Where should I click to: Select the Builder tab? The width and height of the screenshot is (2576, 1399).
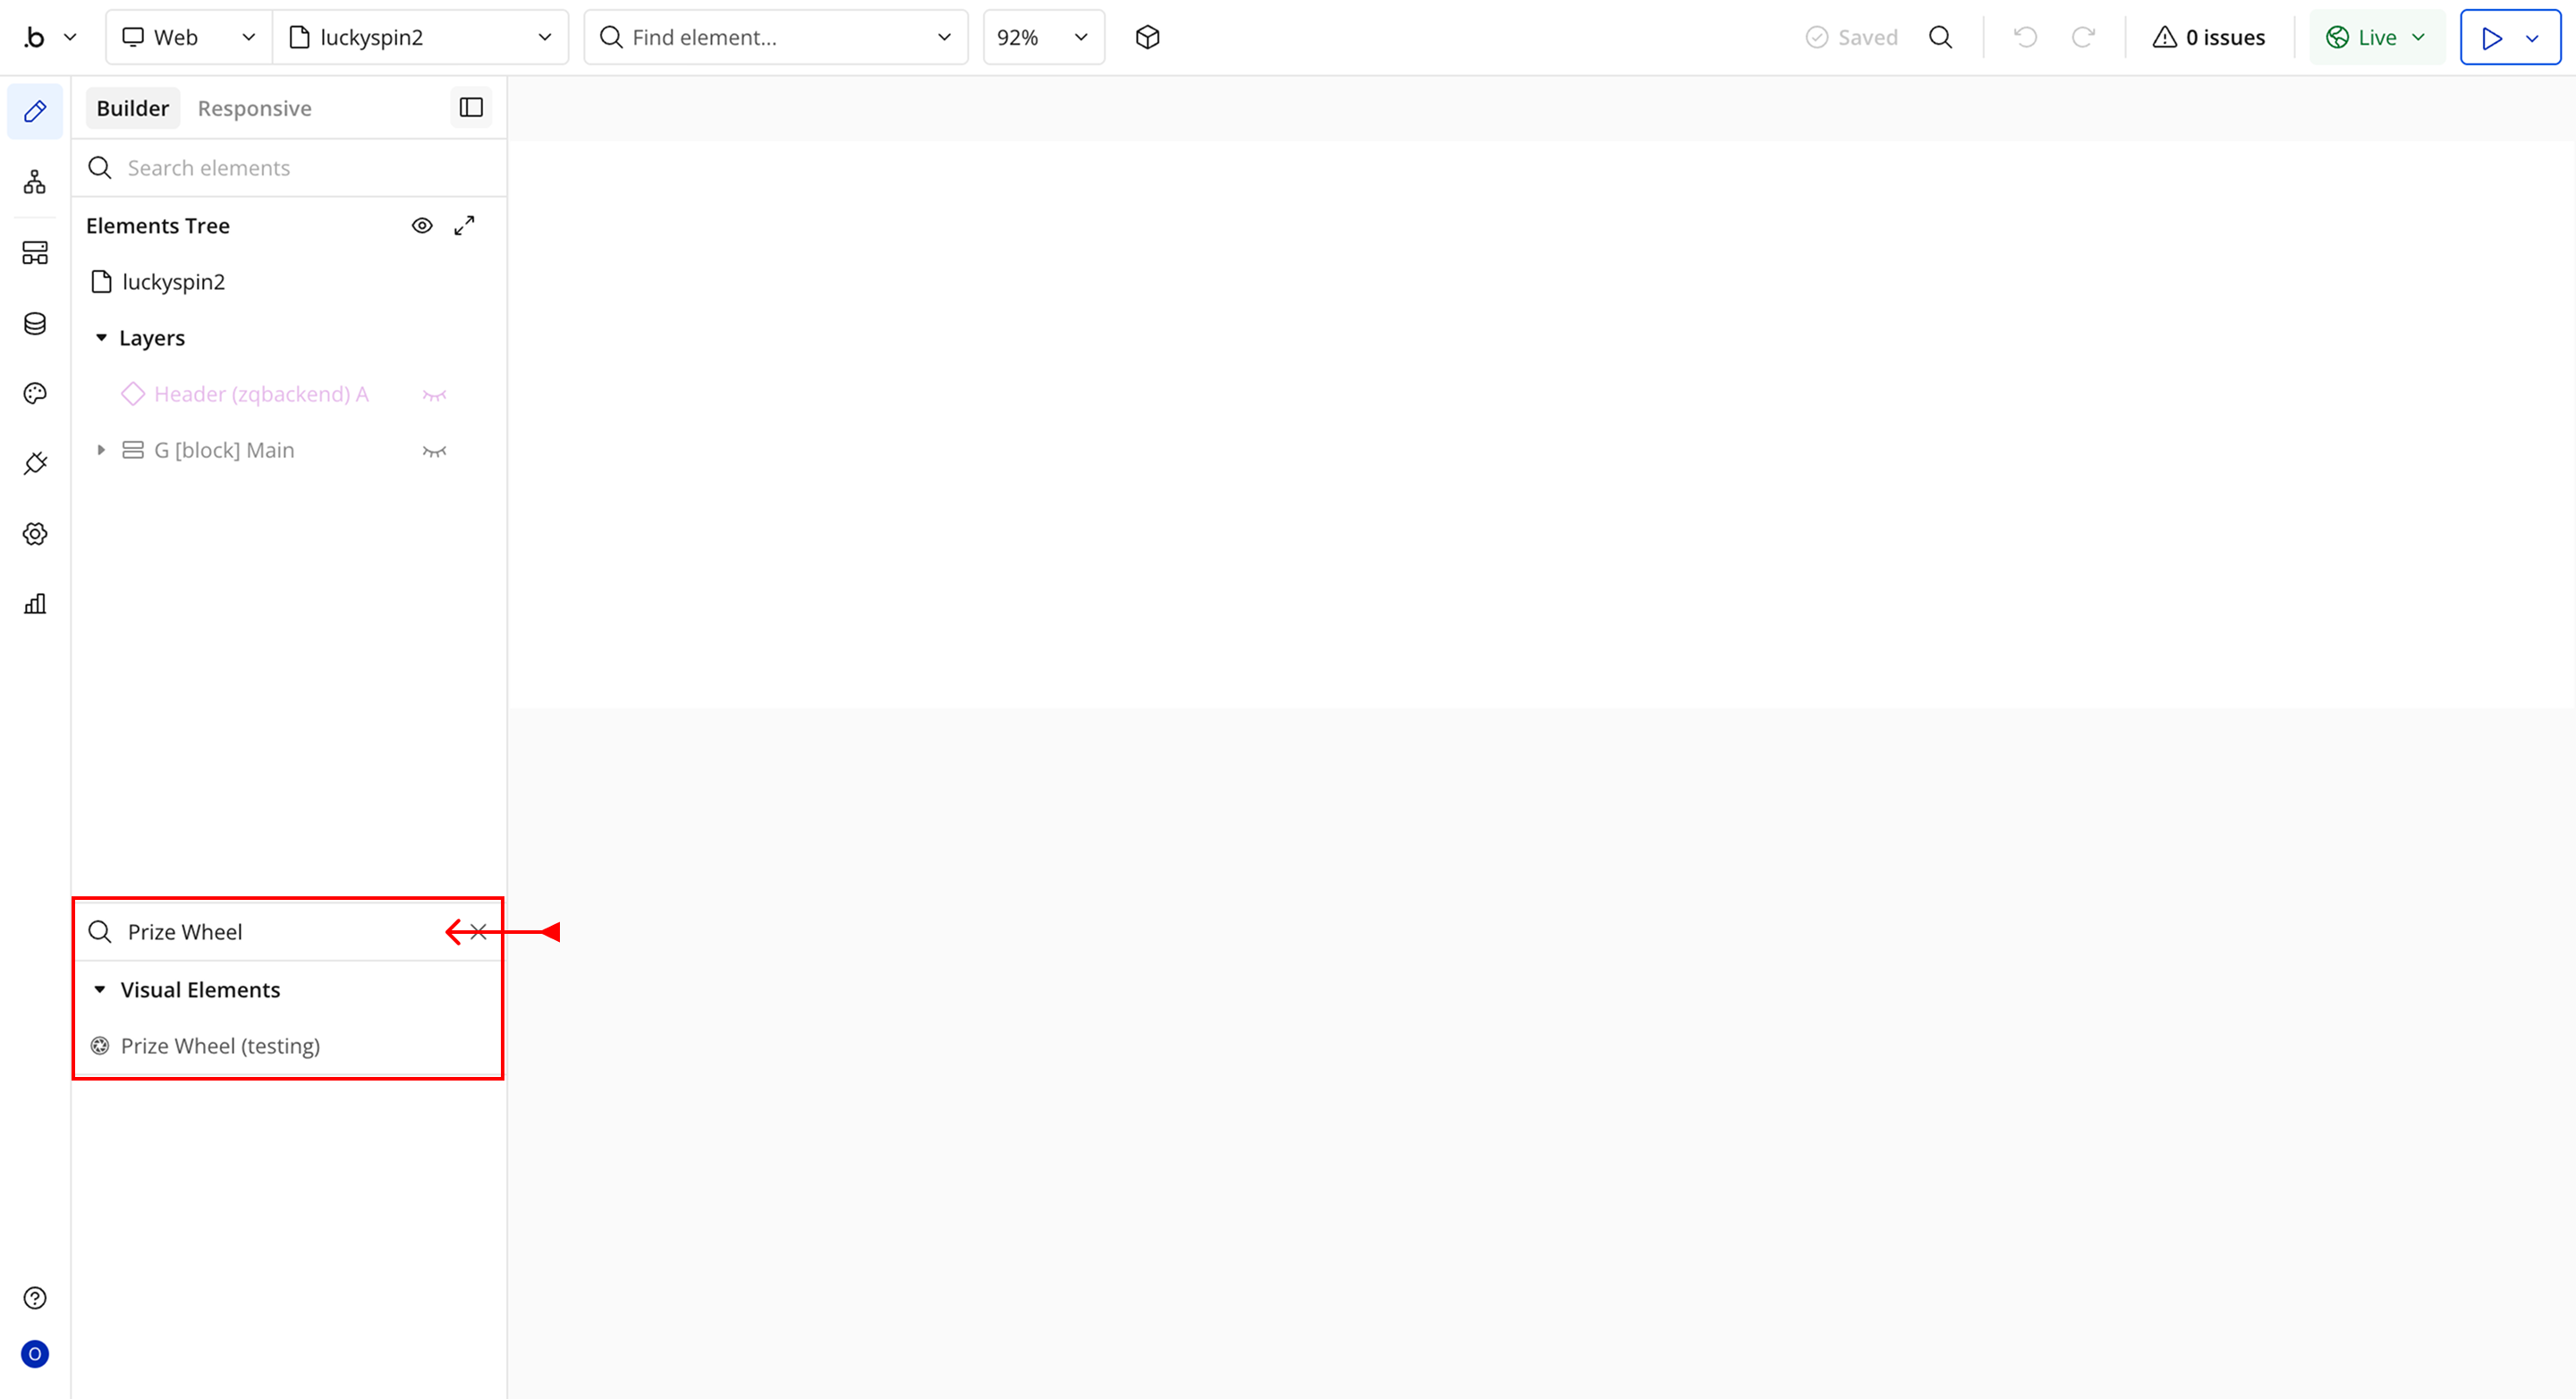pyautogui.click(x=133, y=108)
